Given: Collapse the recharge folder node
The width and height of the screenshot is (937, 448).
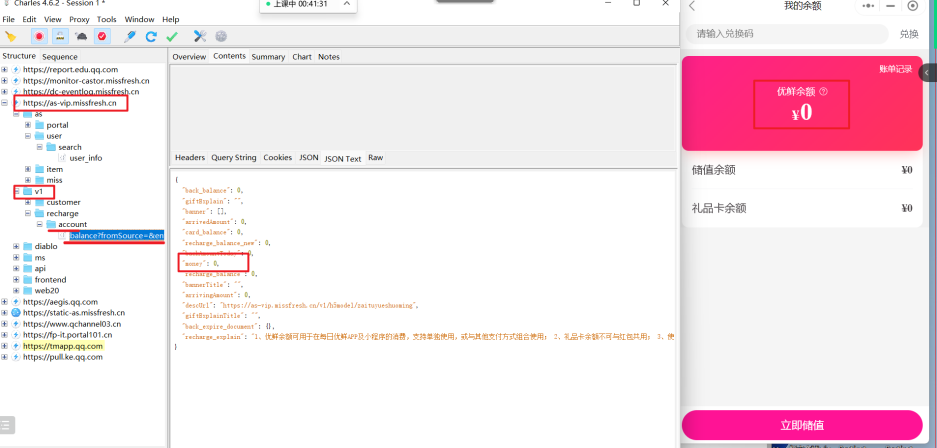Looking at the screenshot, I should [x=27, y=213].
